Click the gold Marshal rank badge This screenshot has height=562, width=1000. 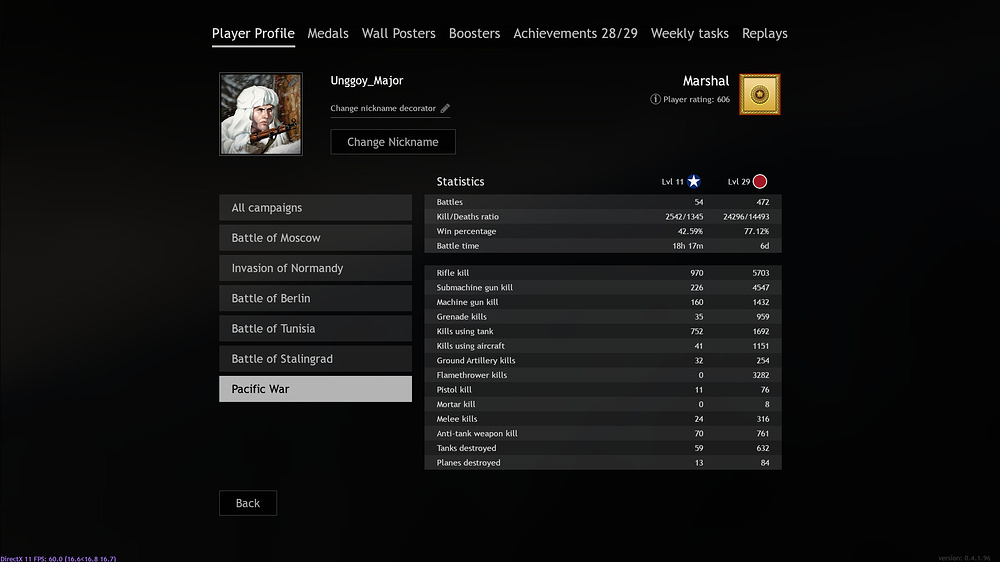pyautogui.click(x=759, y=95)
